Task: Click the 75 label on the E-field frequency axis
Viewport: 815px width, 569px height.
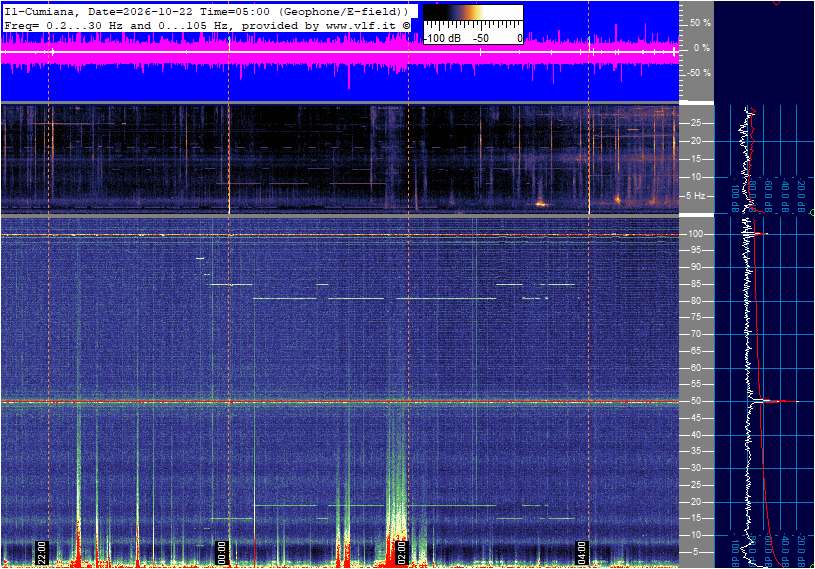Action: (x=695, y=317)
